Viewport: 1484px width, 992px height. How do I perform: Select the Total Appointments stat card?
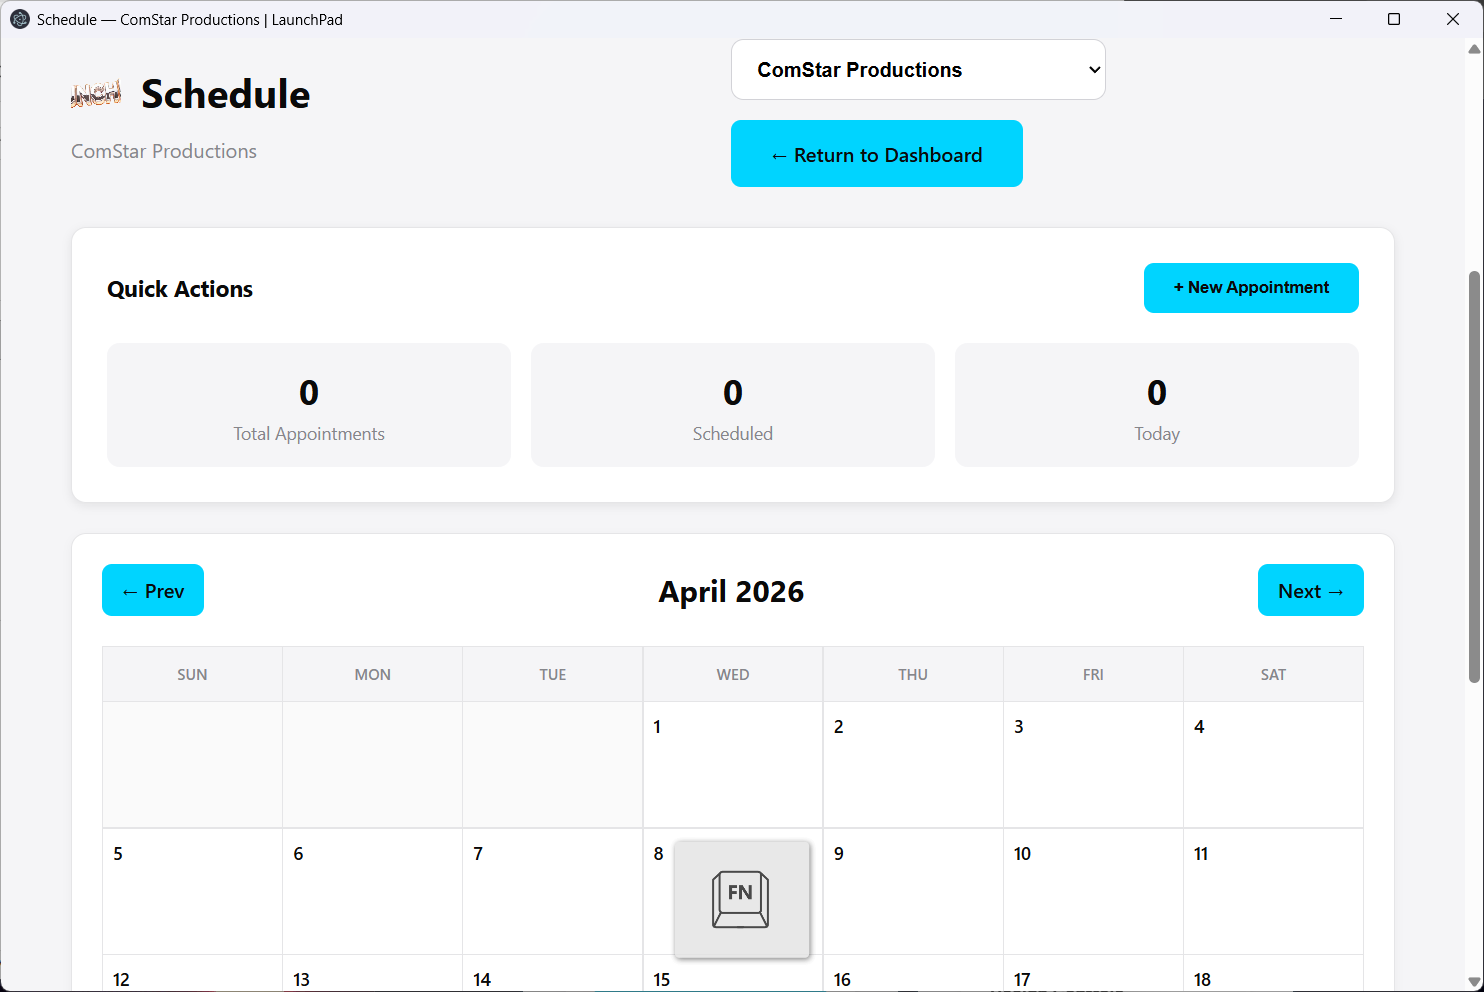click(309, 405)
